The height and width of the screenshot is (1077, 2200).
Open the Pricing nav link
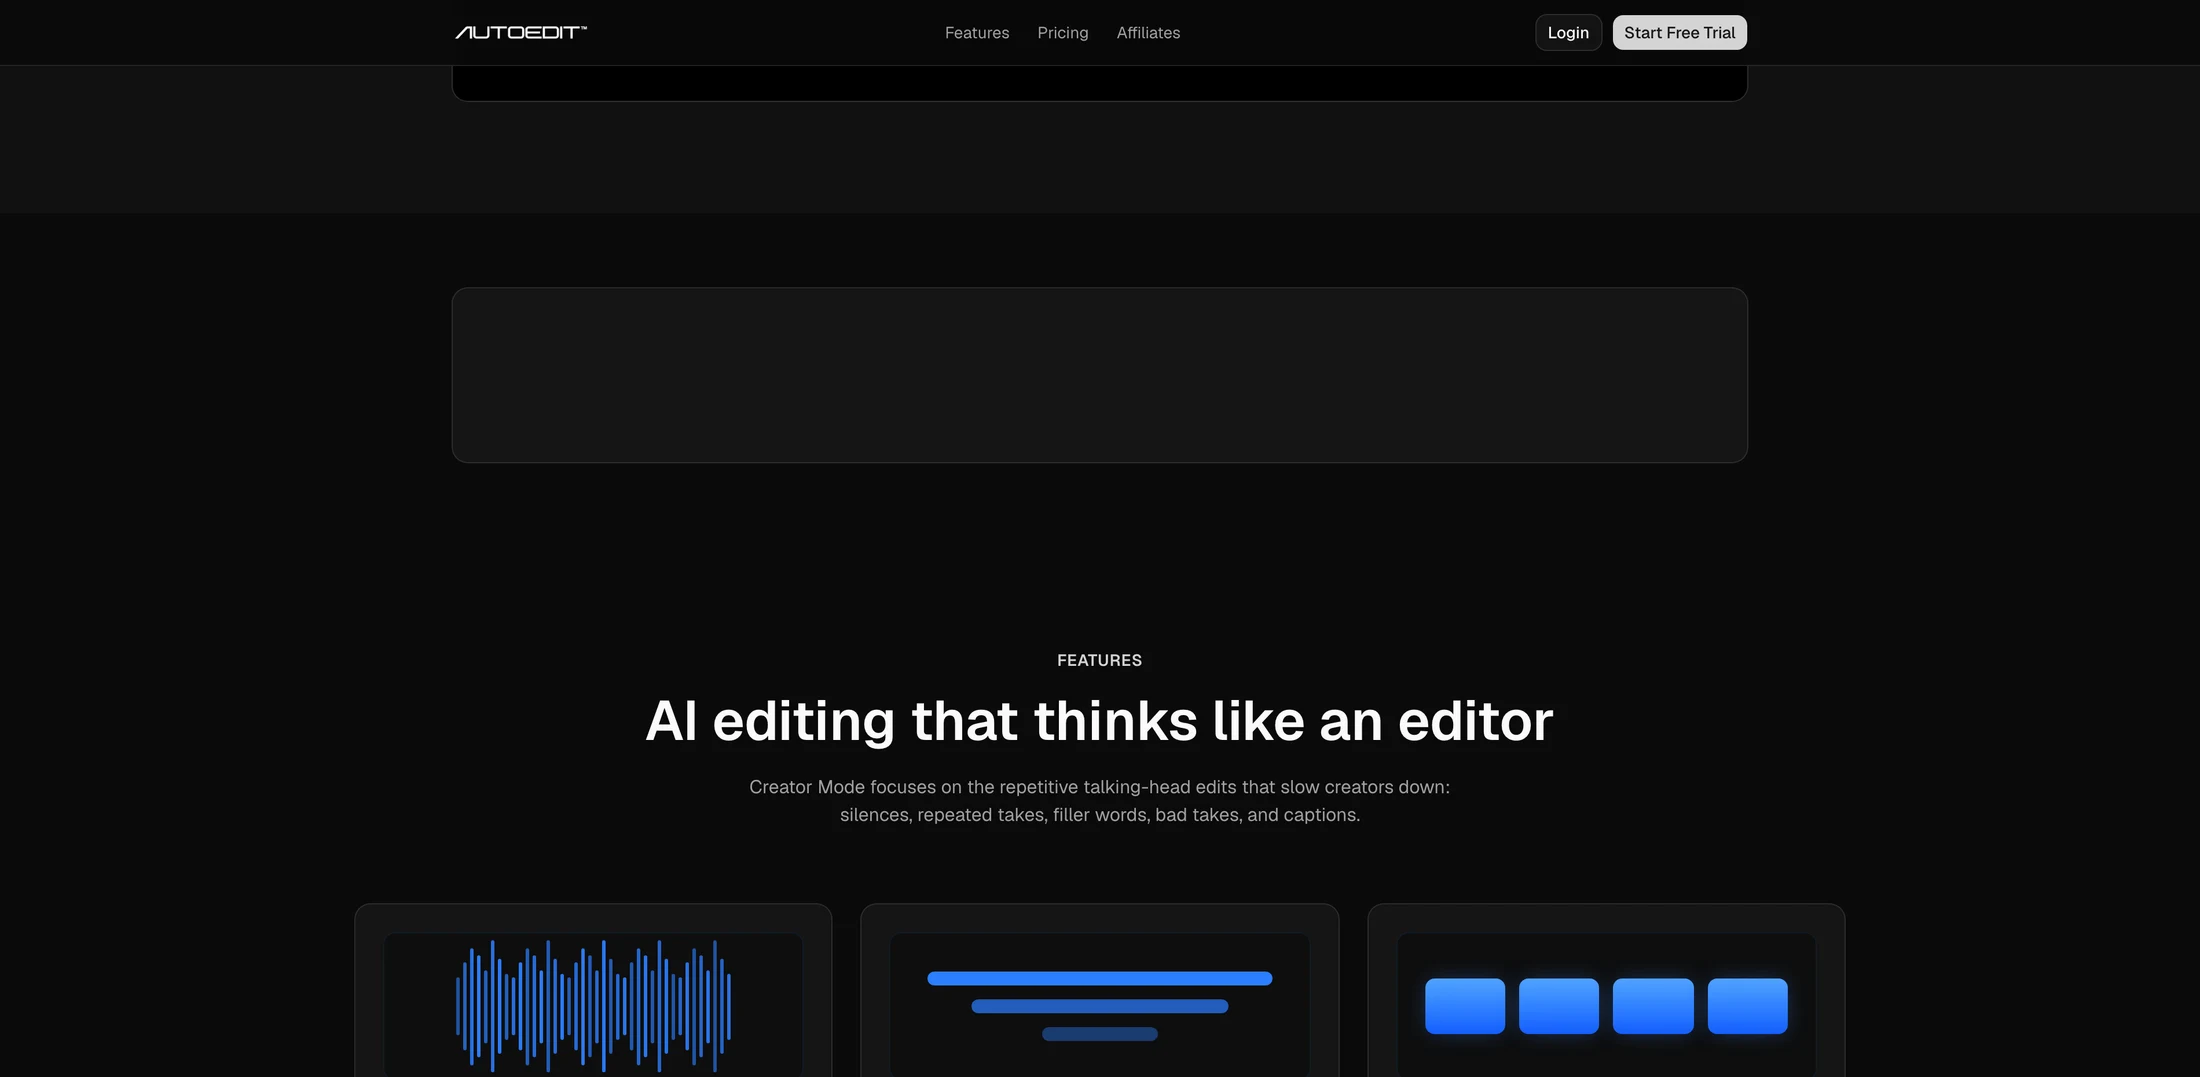[1063, 33]
